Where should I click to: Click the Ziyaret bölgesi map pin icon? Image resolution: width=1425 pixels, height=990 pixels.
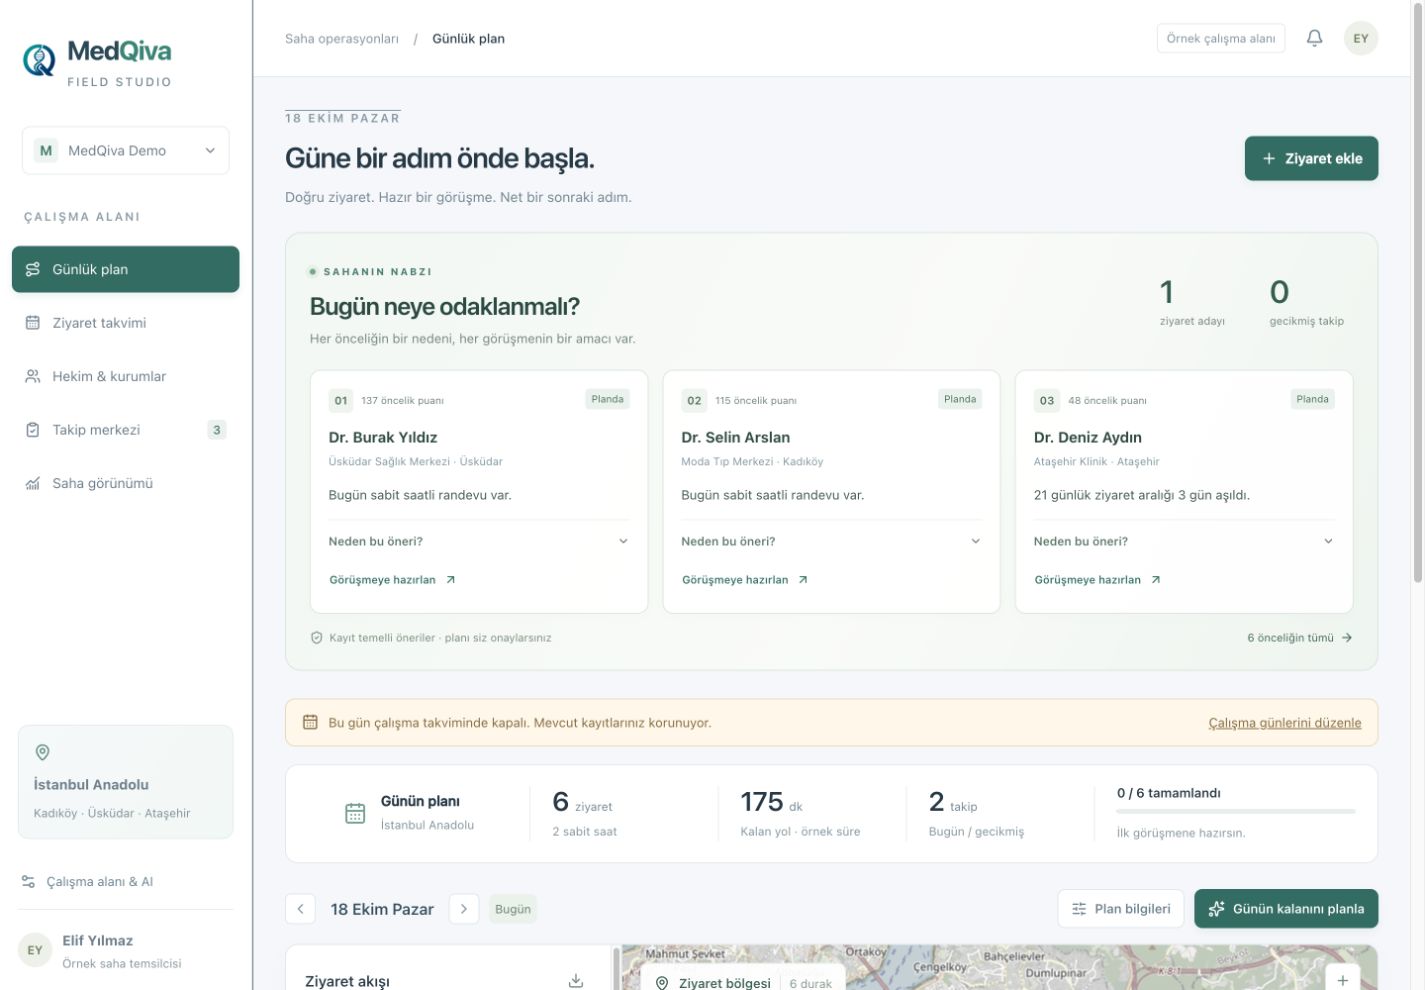pyautogui.click(x=662, y=983)
